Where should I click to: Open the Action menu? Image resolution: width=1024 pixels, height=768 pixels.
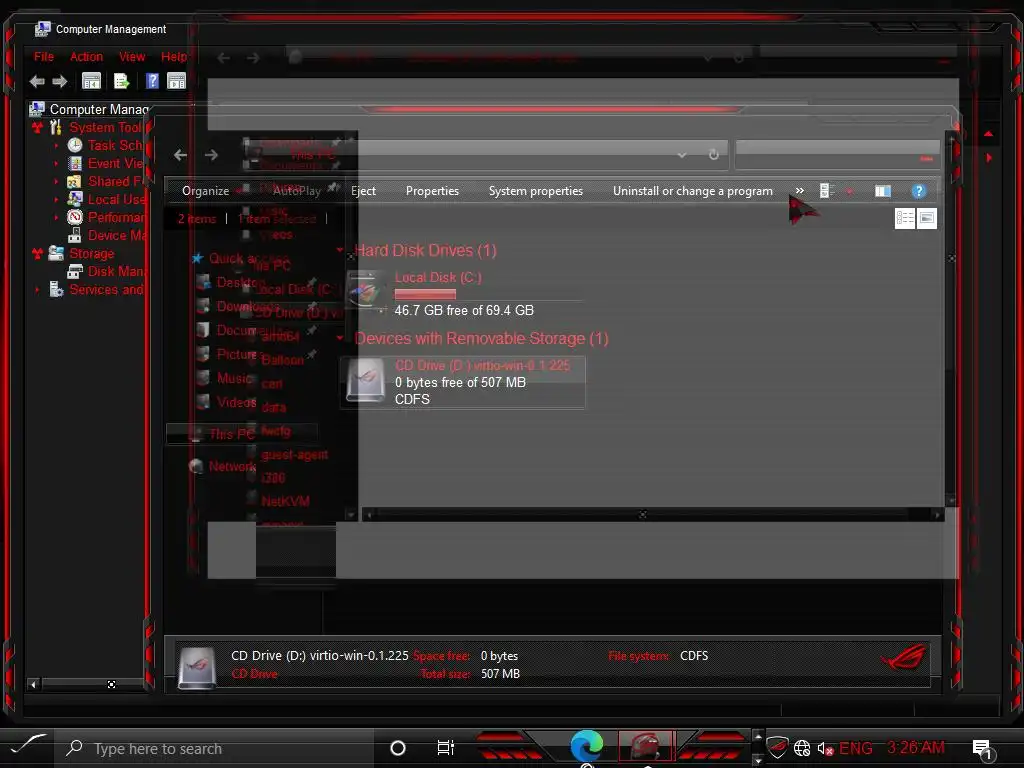(86, 57)
